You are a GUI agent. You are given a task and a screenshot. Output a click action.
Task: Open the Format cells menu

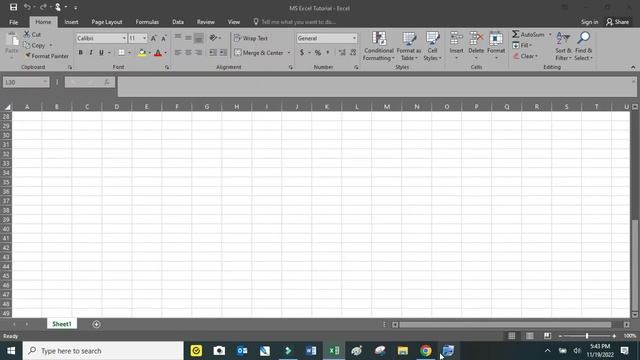click(496, 45)
